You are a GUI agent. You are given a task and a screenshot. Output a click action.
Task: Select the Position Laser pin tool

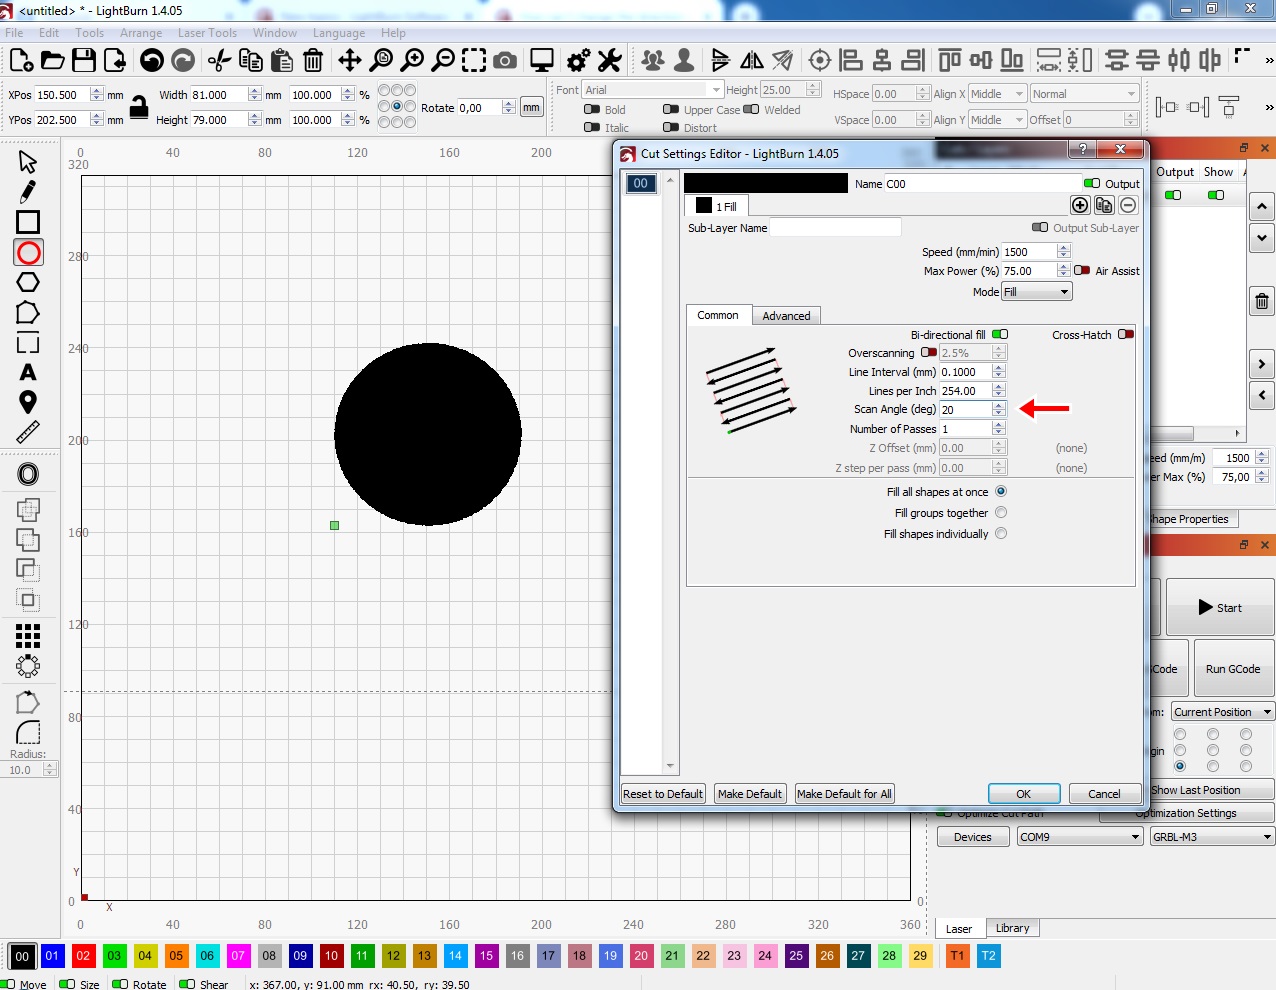28,402
